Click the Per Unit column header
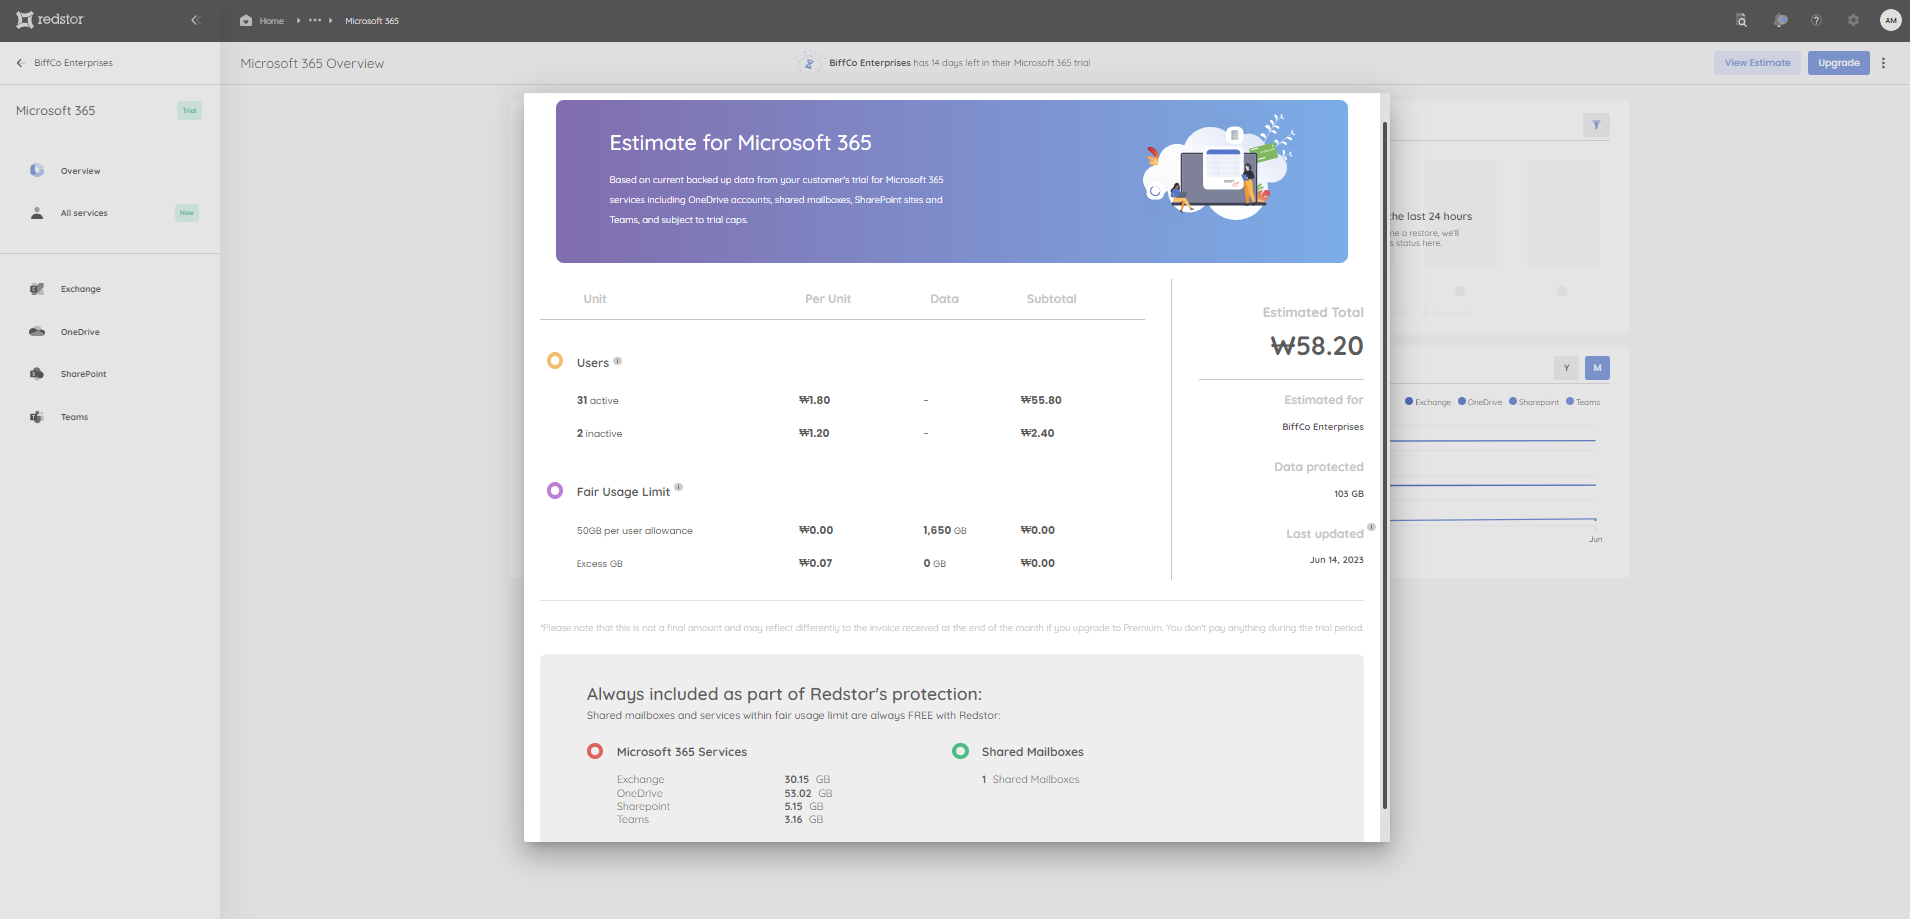The width and height of the screenshot is (1910, 919). 828,299
